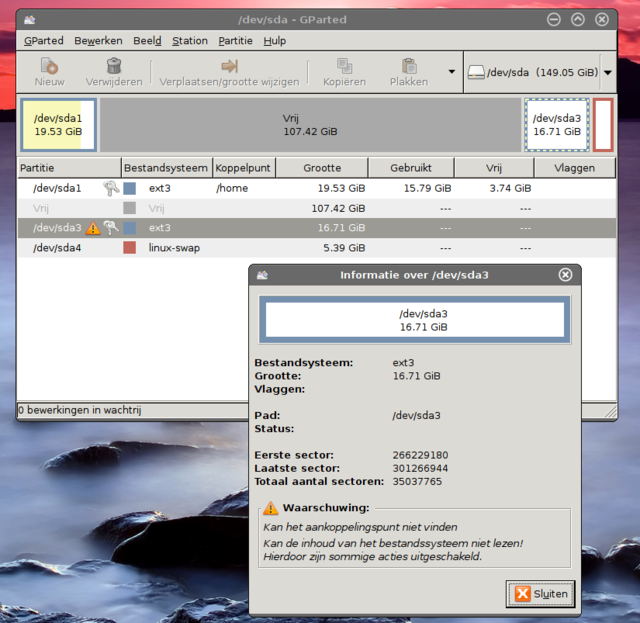Select the /dev/sda1 block in the disk map
Screen dimensions: 640x623
pos(58,125)
